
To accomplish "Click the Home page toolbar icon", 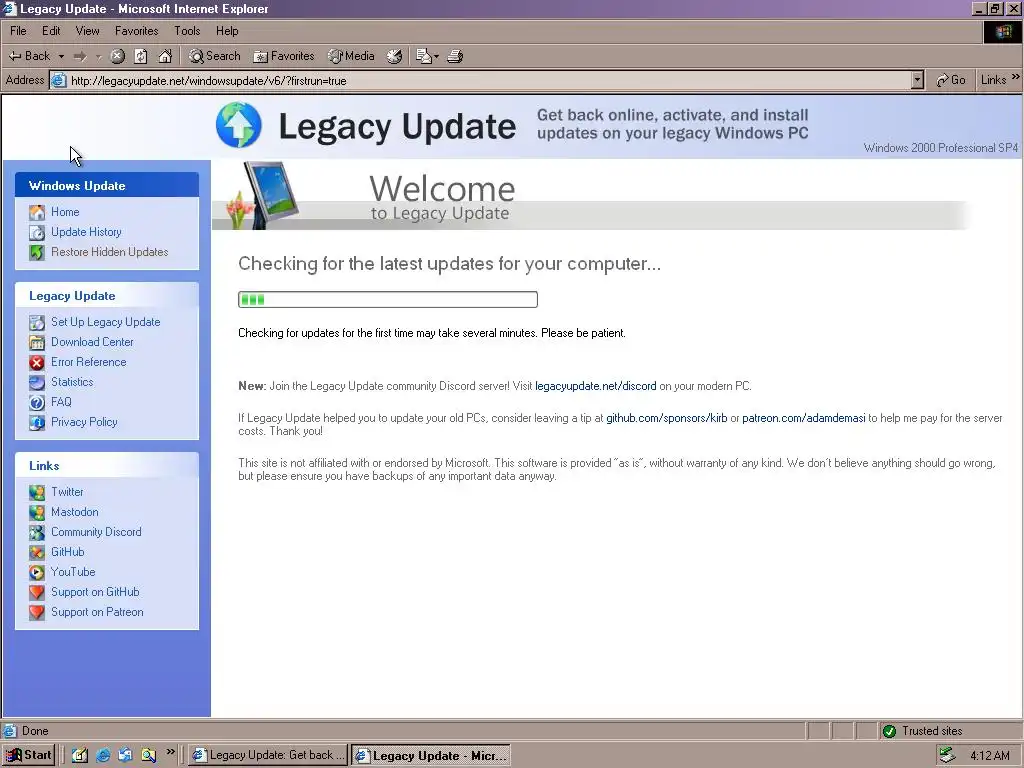I will (165, 56).
